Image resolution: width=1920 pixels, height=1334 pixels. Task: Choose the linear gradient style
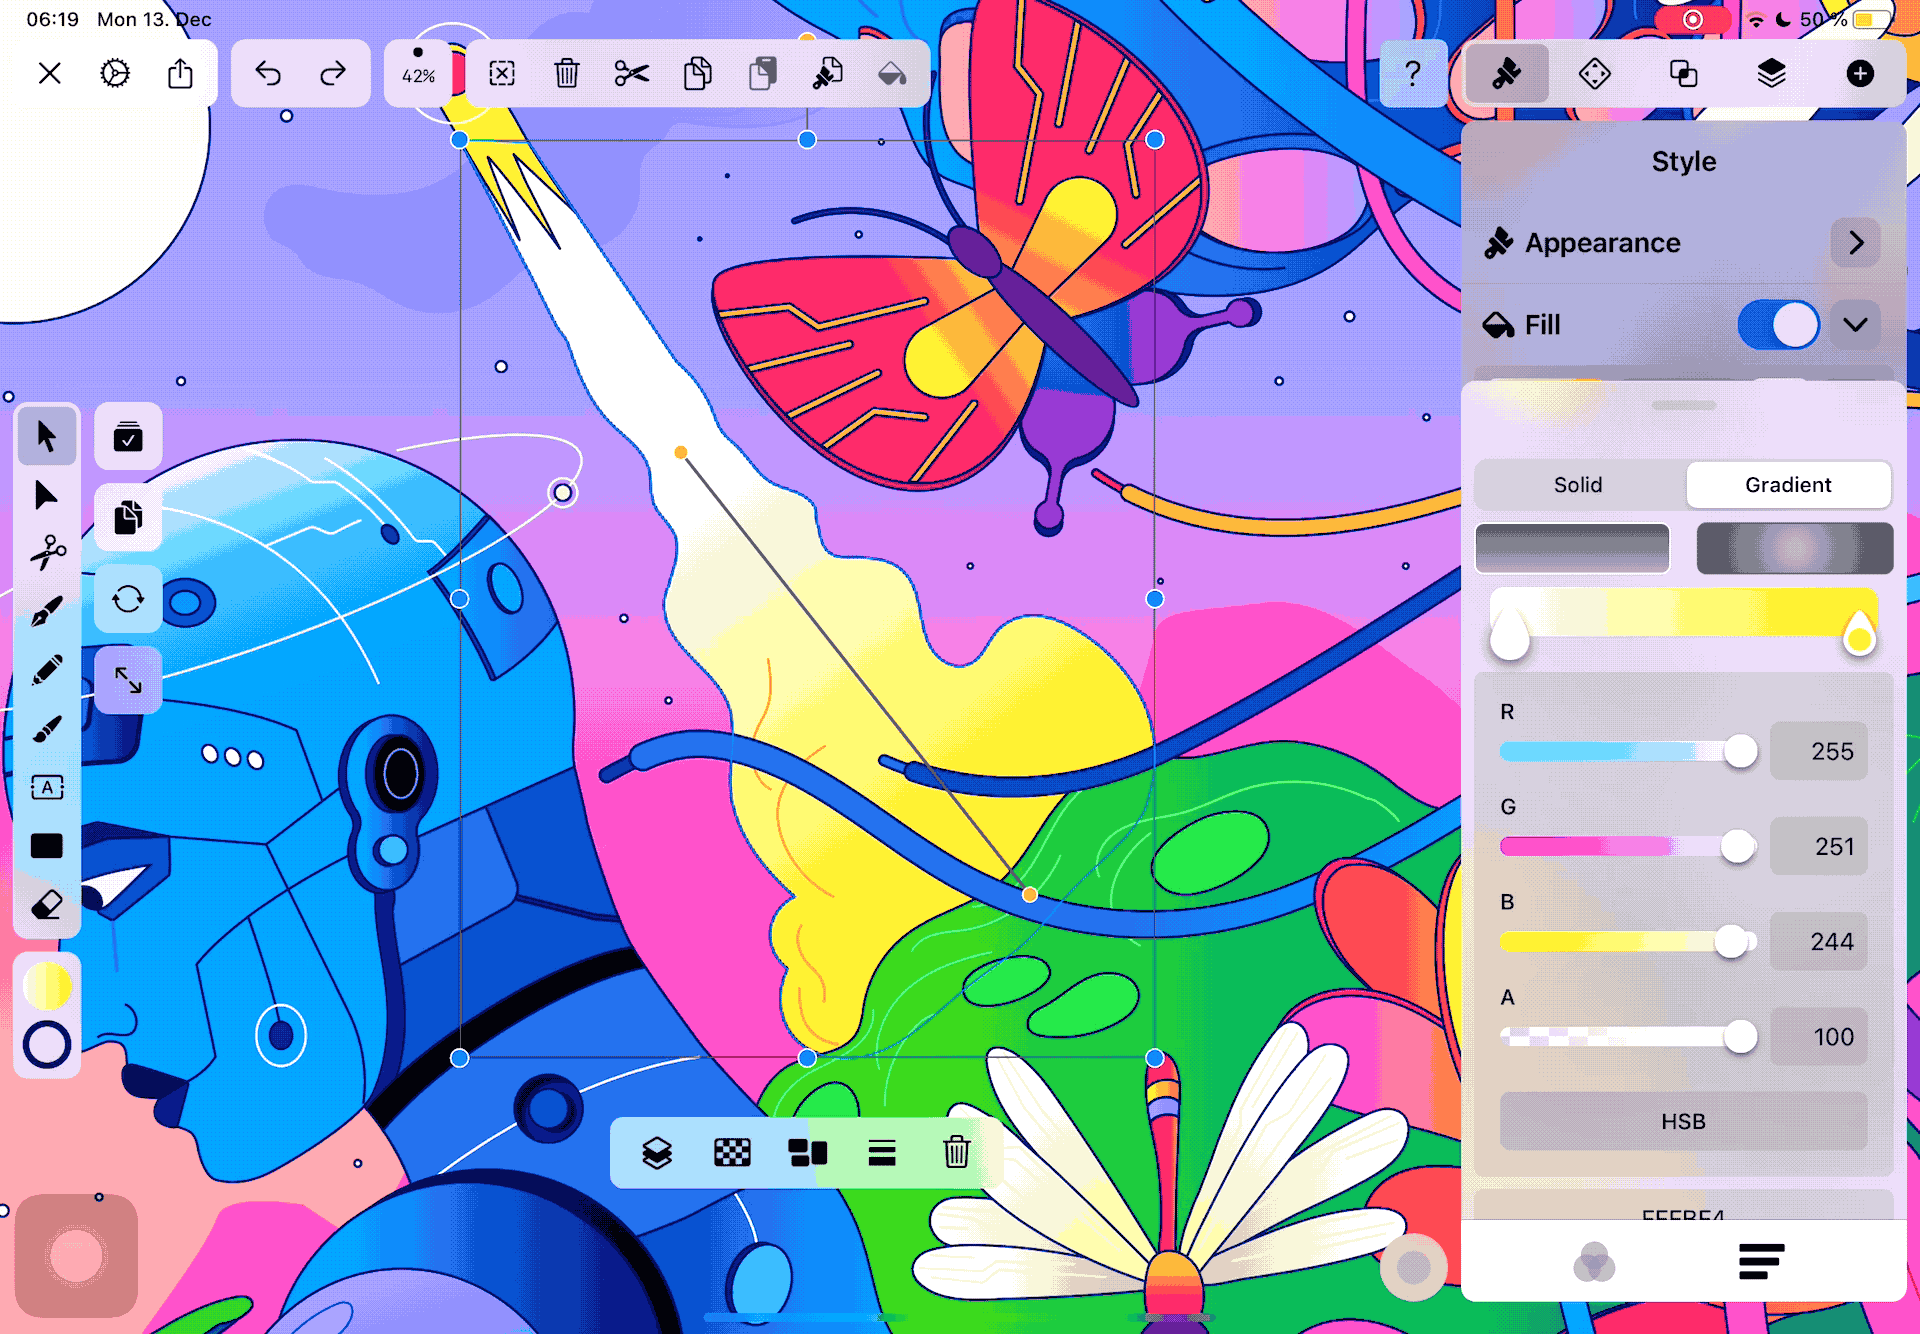coord(1573,548)
